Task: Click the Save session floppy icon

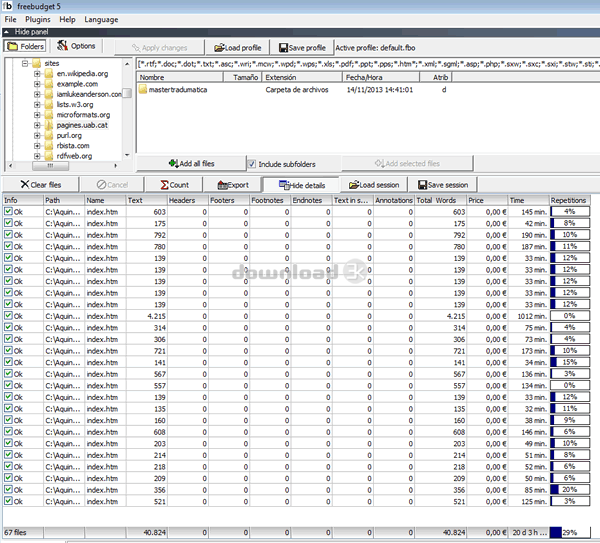Action: pyautogui.click(x=422, y=185)
